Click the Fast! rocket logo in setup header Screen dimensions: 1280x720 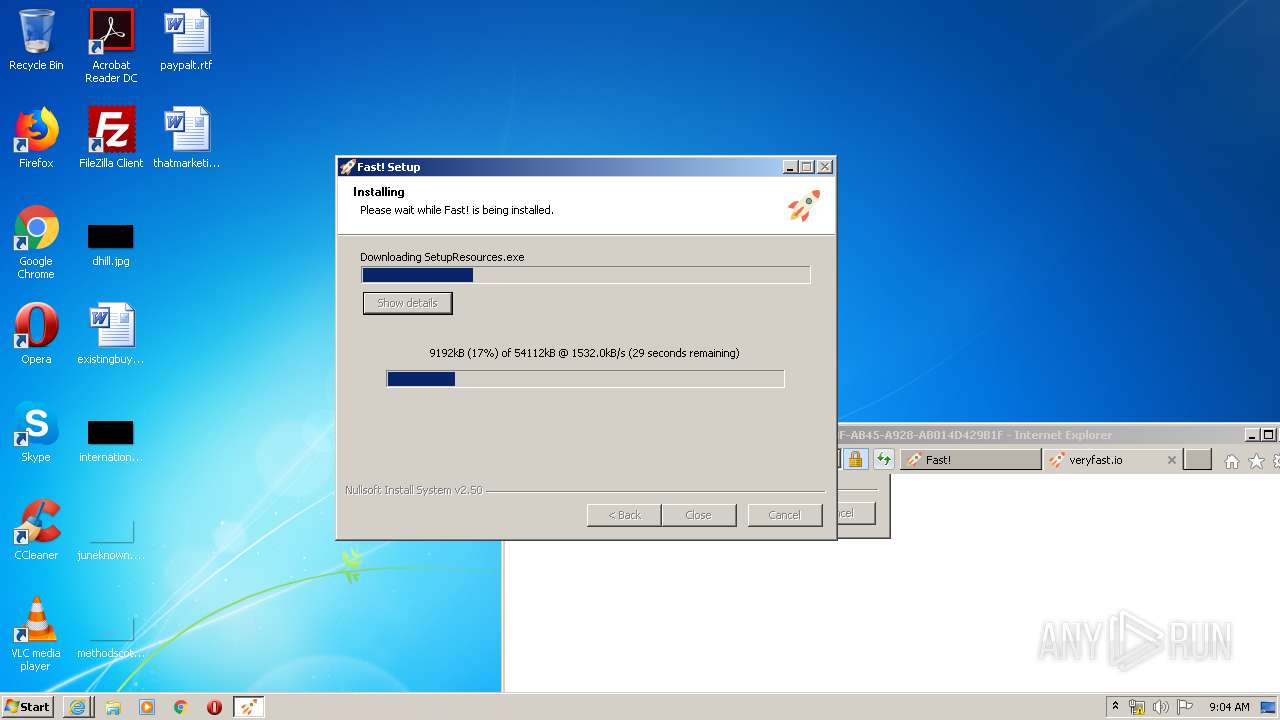804,205
